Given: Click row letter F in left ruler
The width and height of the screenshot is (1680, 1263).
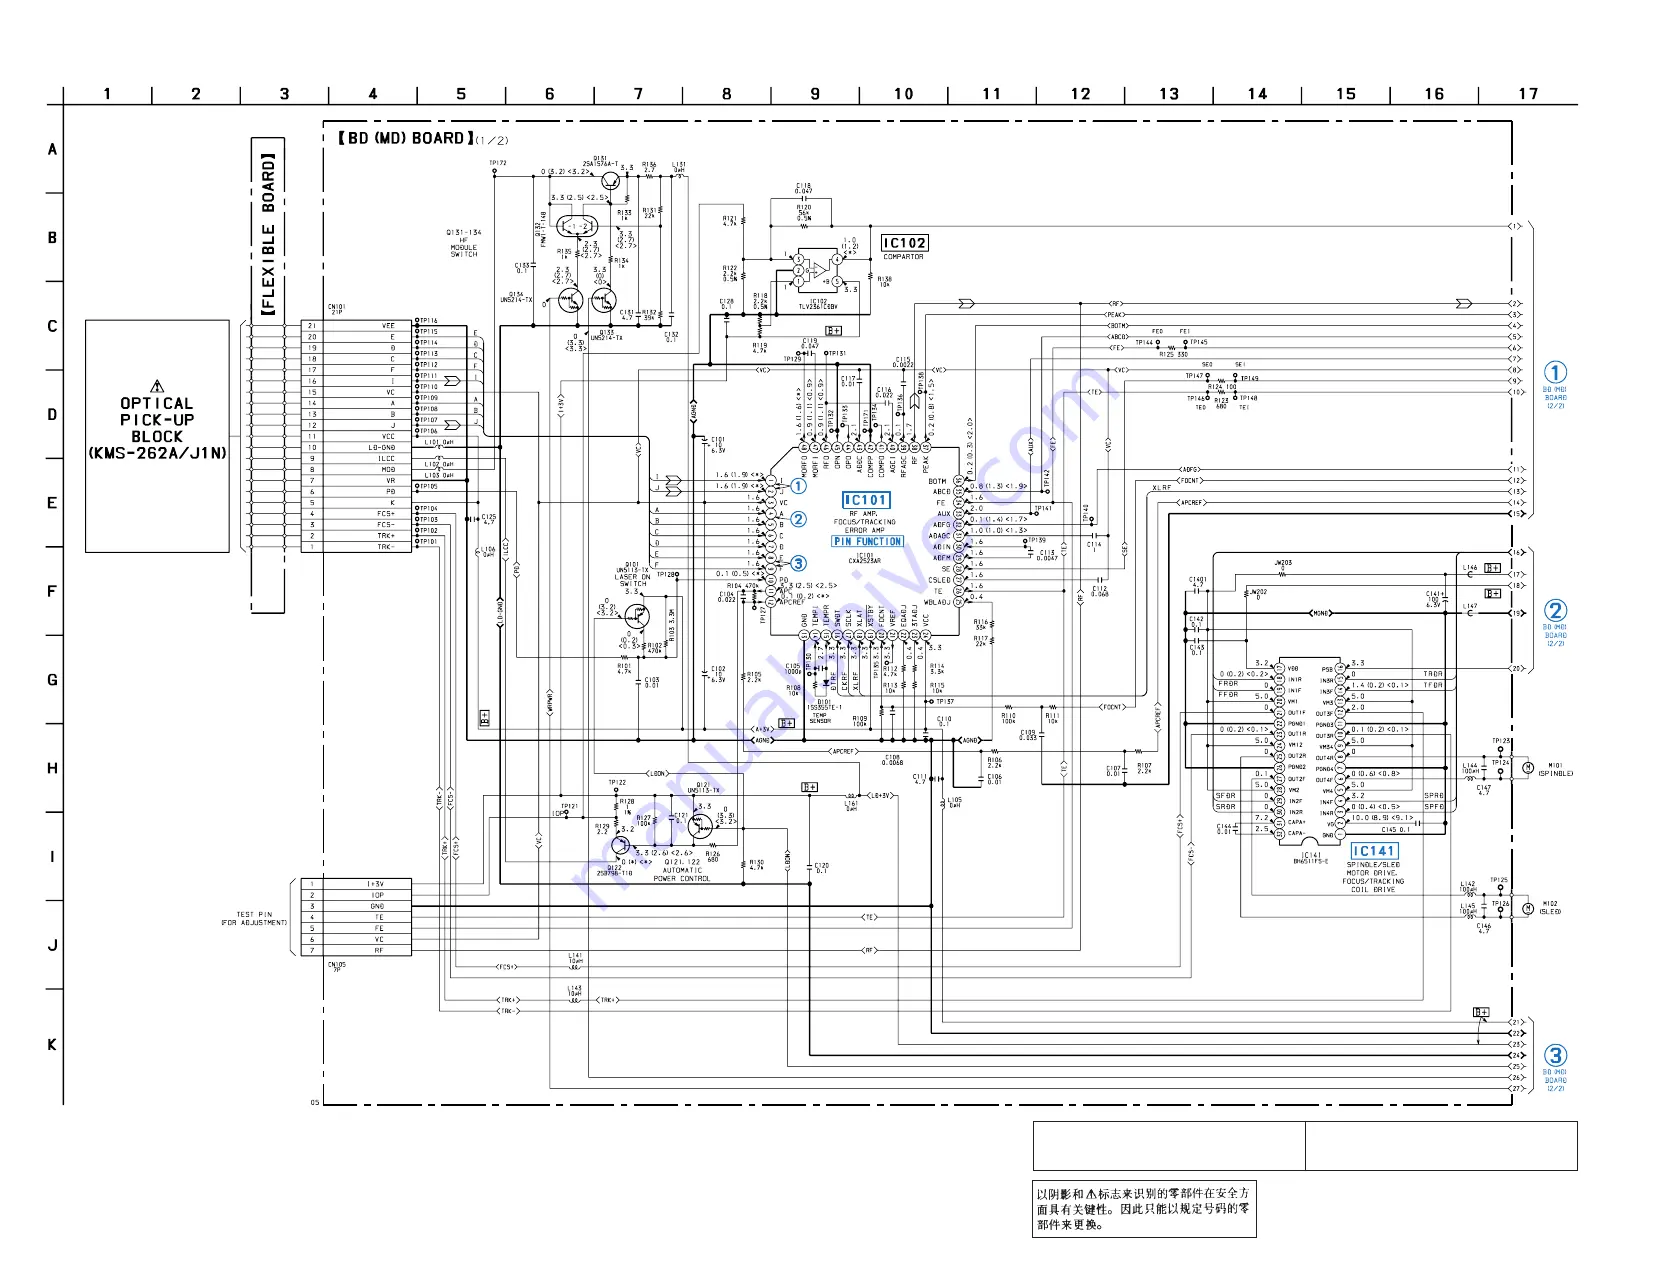Looking at the screenshot, I should (x=52, y=591).
